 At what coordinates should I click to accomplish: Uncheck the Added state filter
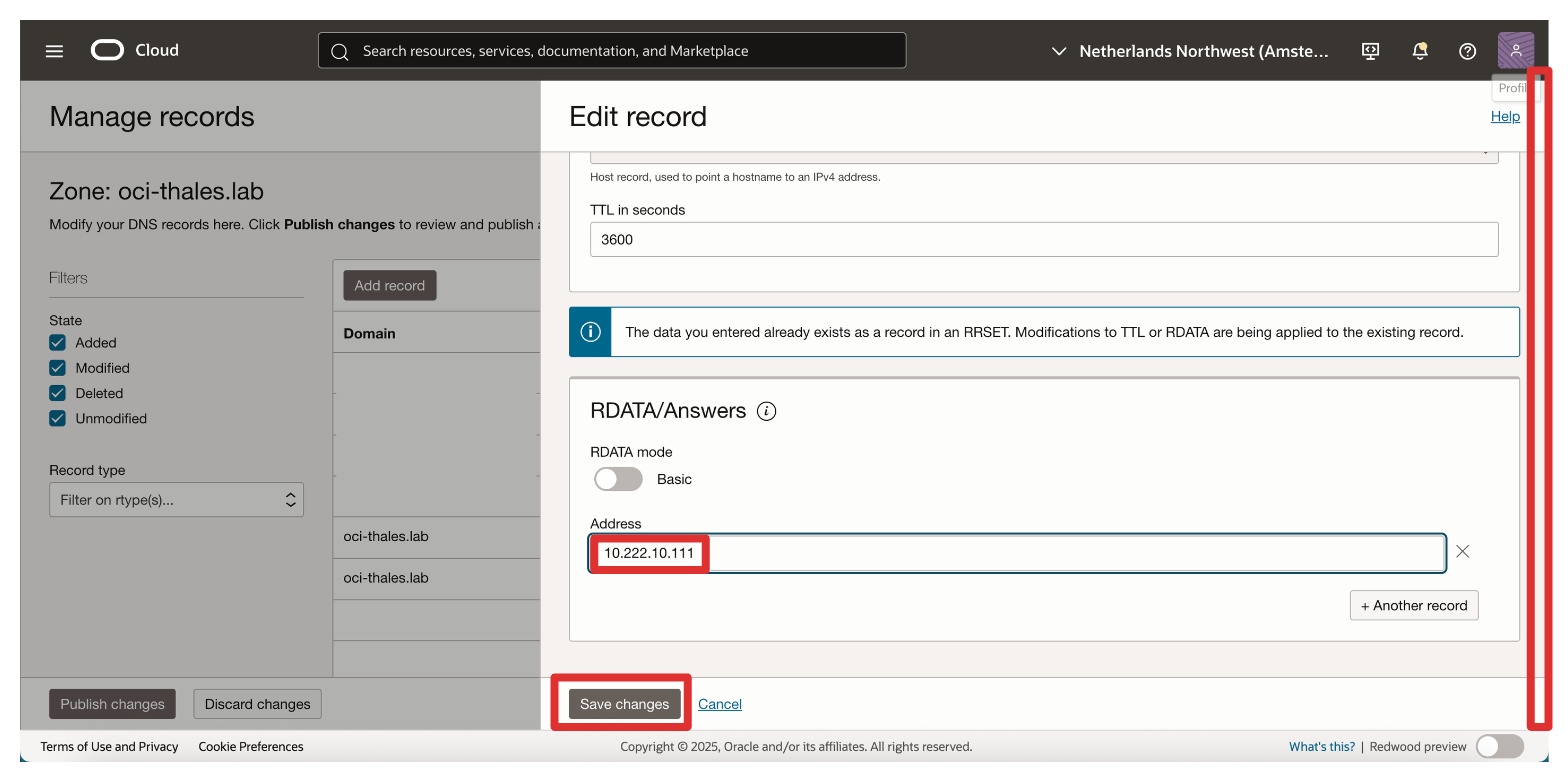(x=58, y=342)
